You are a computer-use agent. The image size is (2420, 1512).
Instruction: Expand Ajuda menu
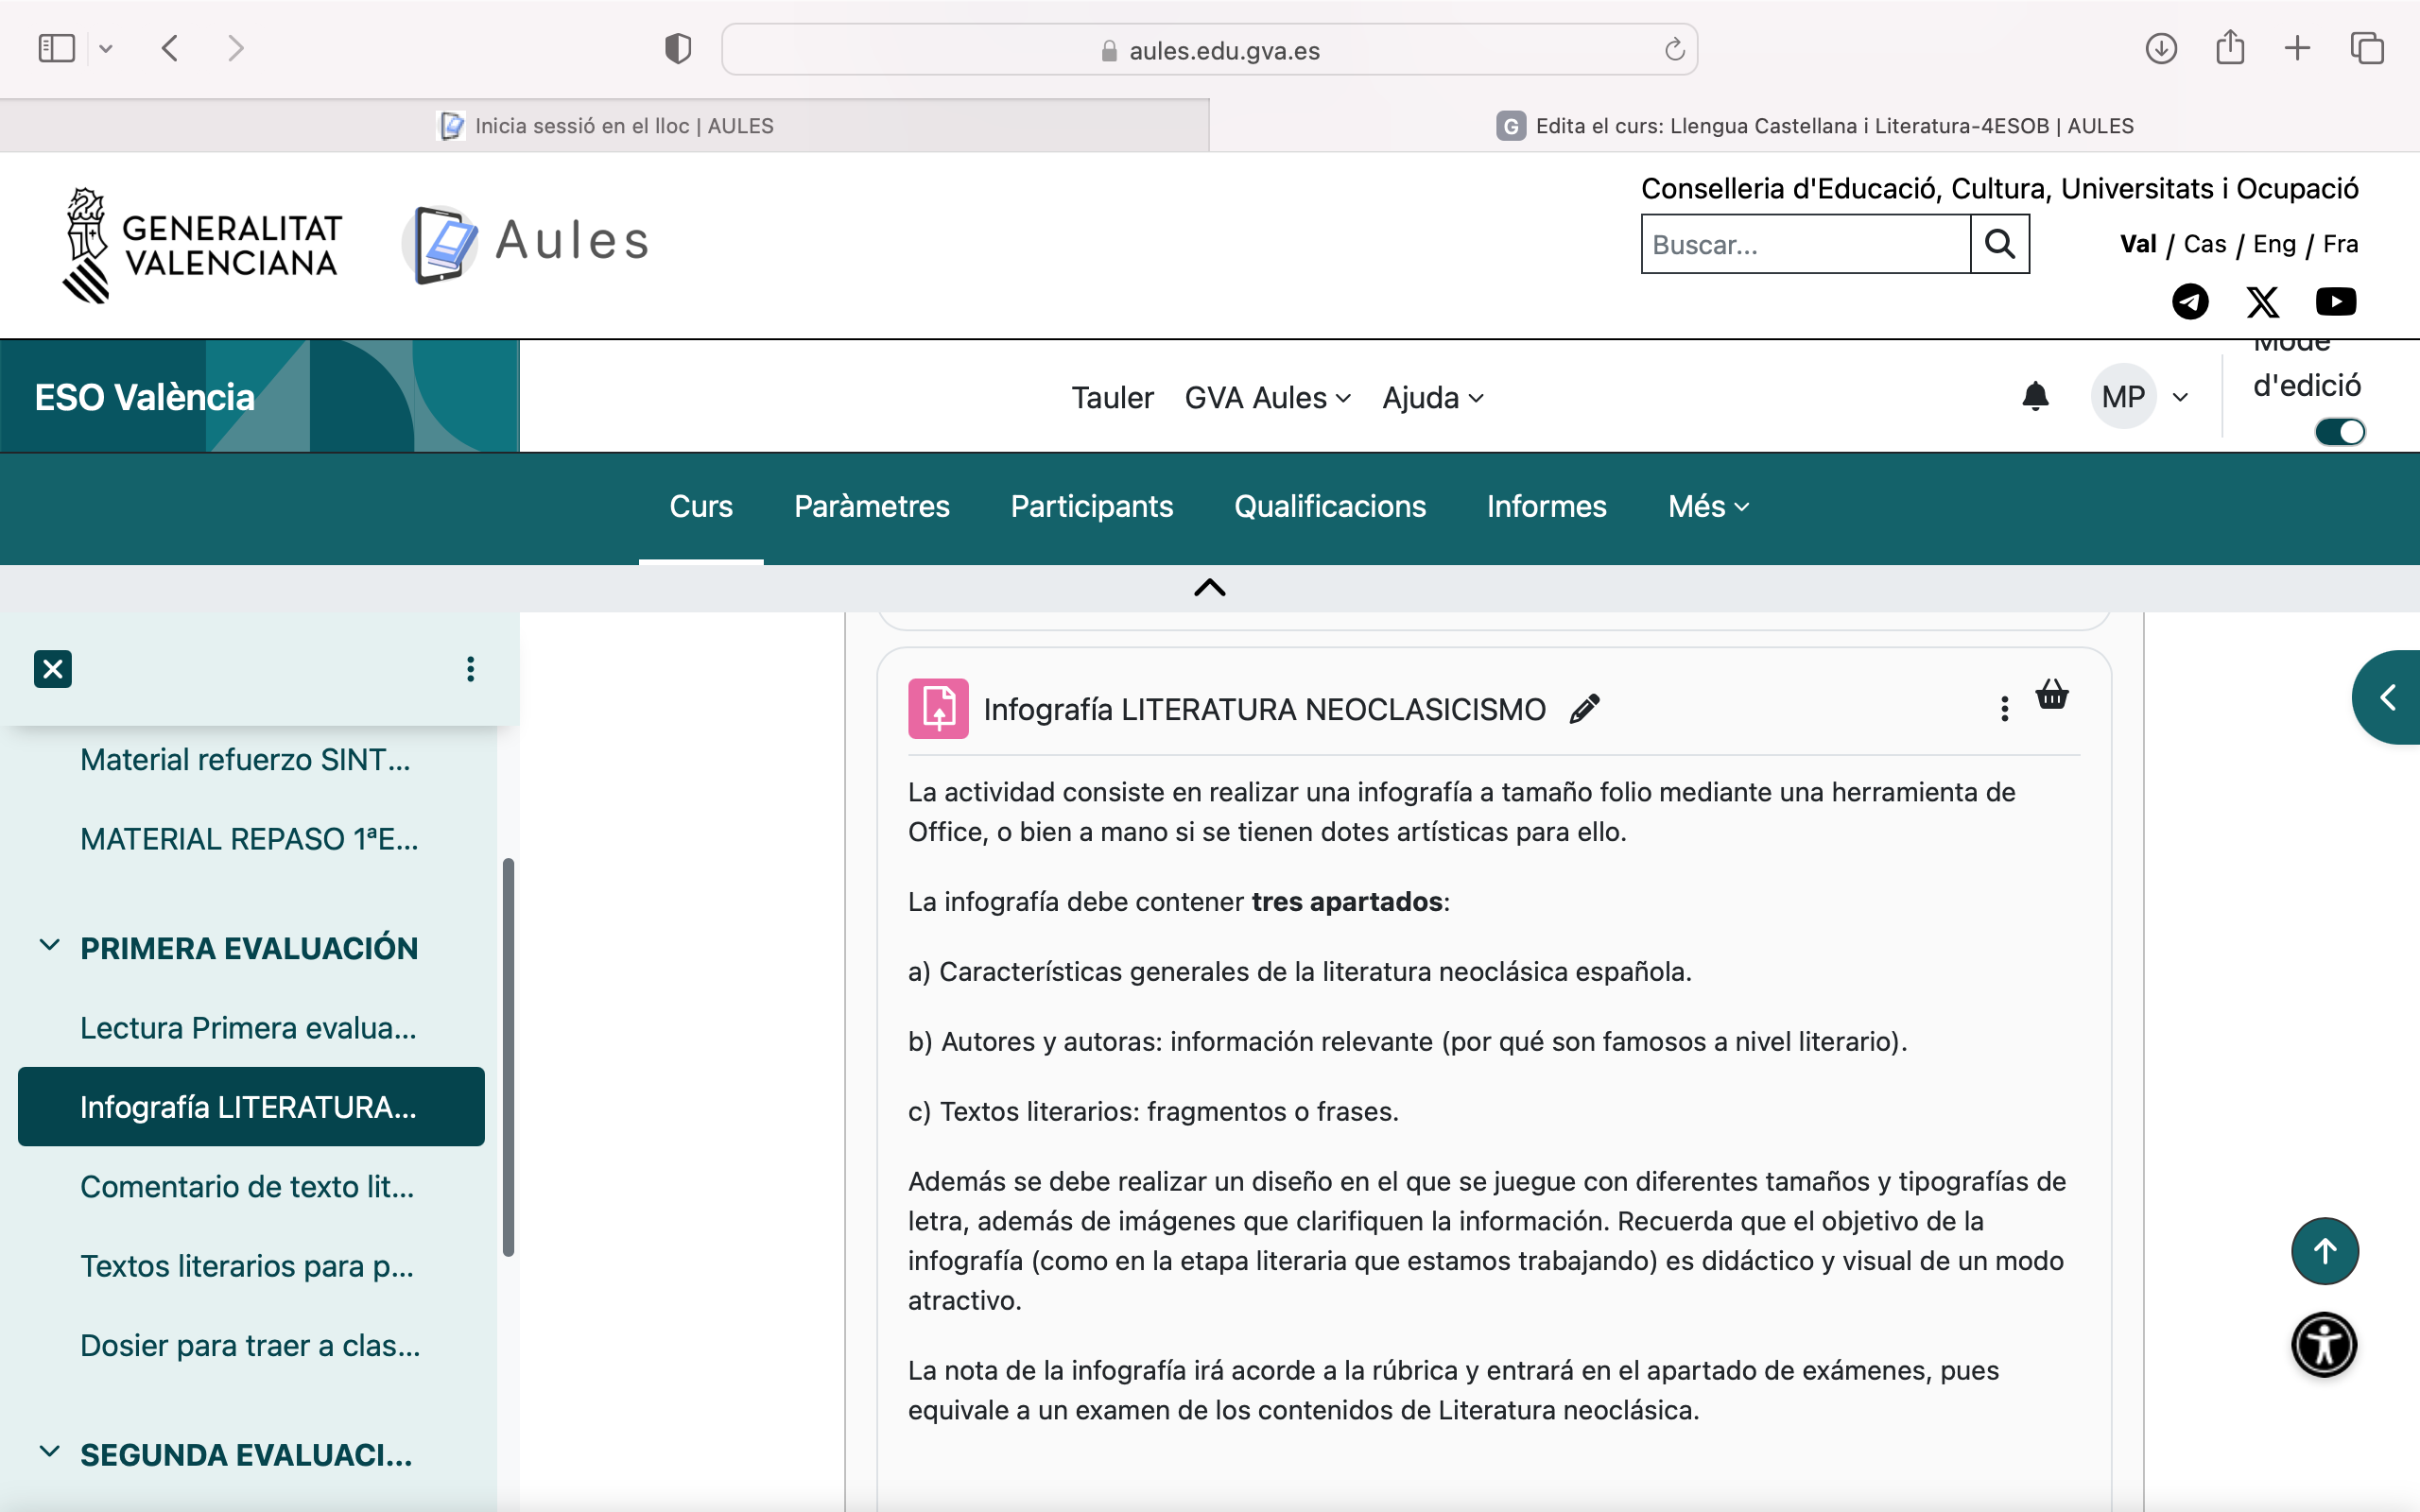[x=1432, y=398]
